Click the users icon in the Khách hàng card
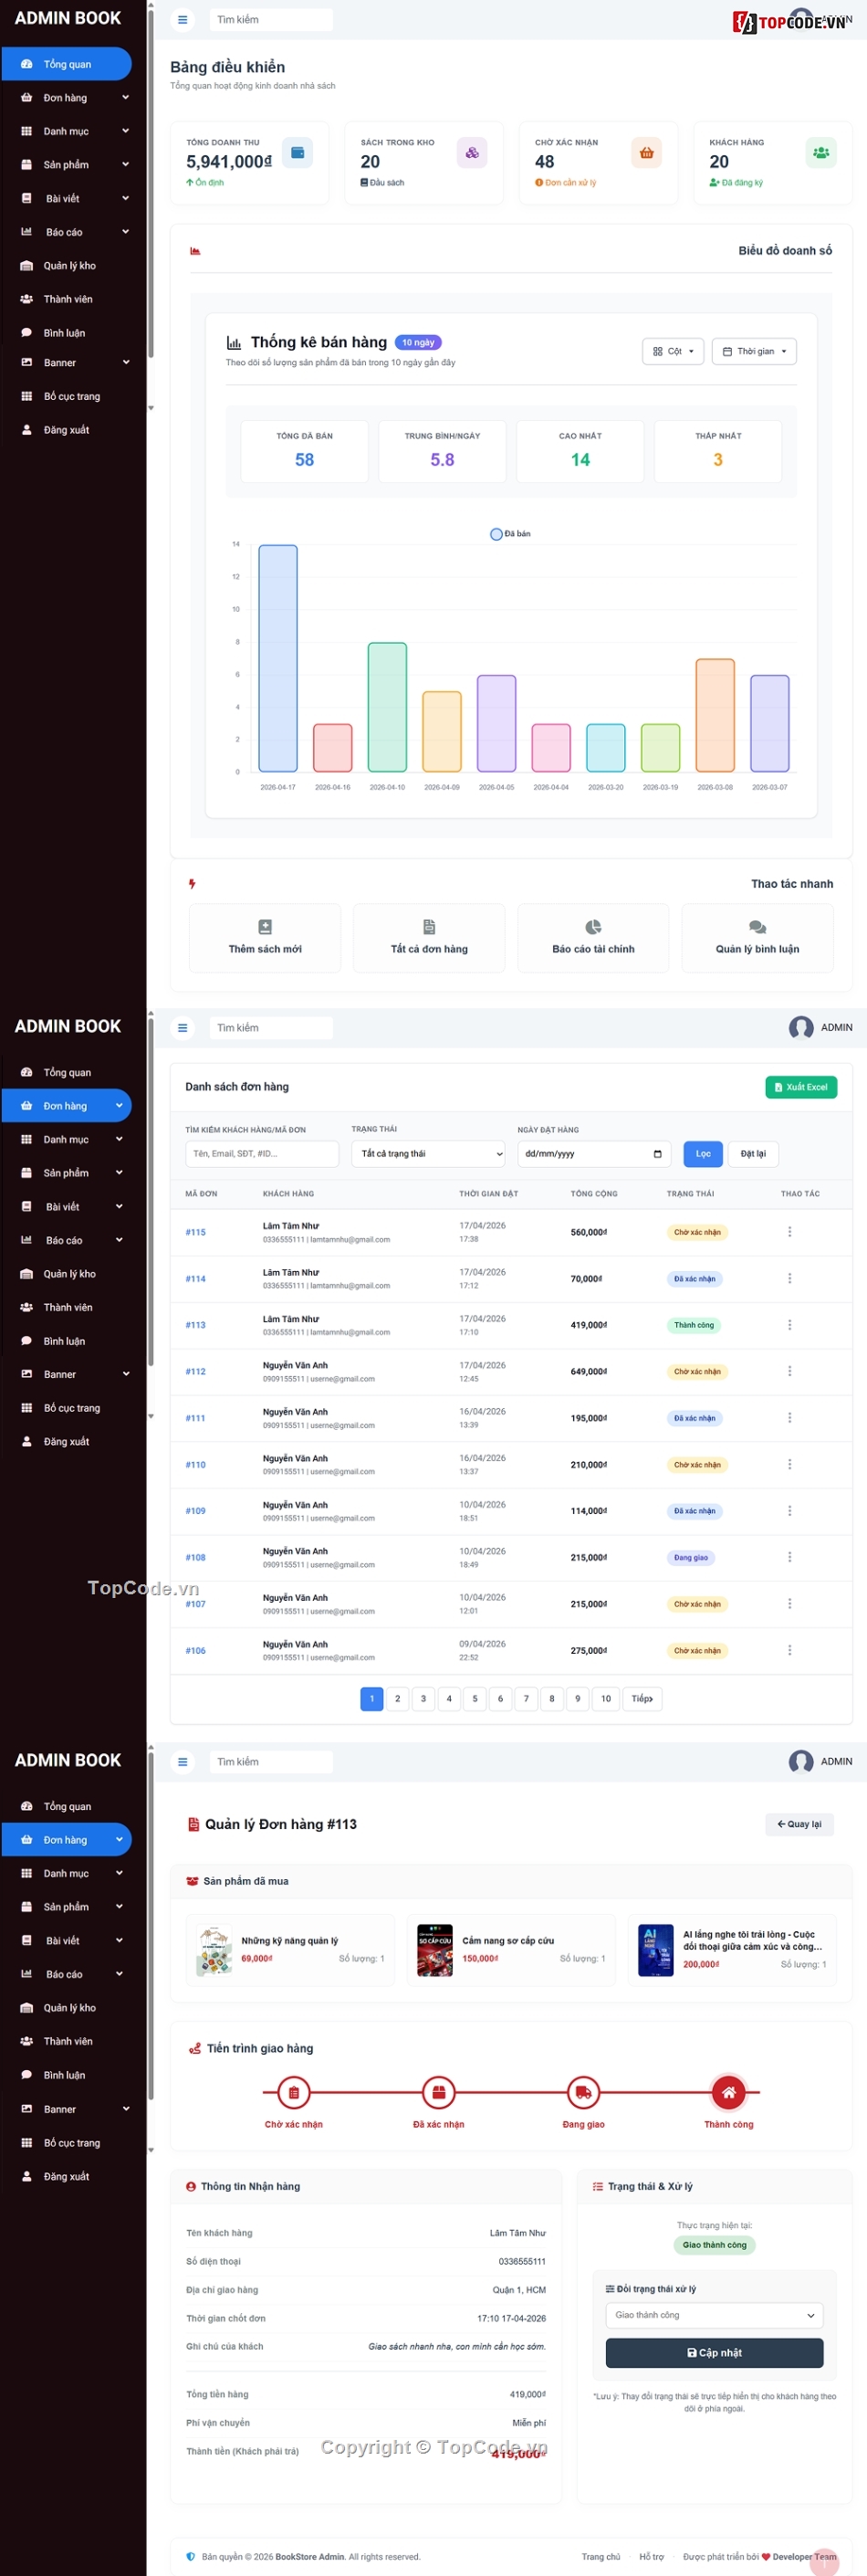 pyautogui.click(x=820, y=152)
